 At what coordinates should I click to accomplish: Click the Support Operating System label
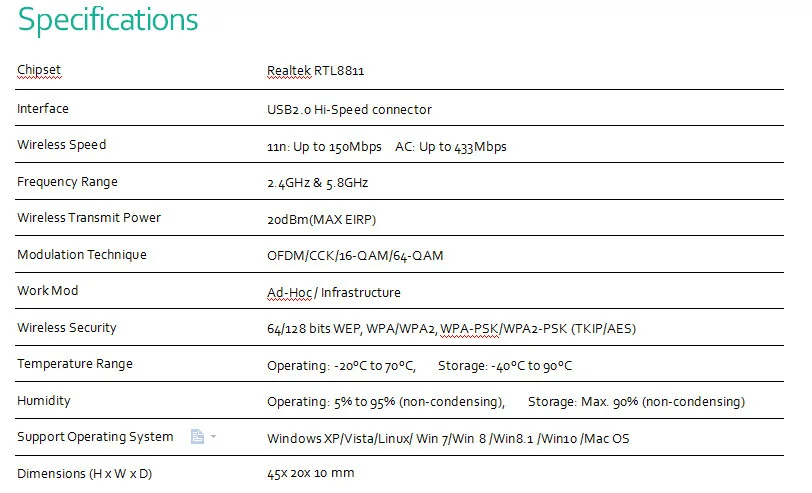click(x=95, y=437)
